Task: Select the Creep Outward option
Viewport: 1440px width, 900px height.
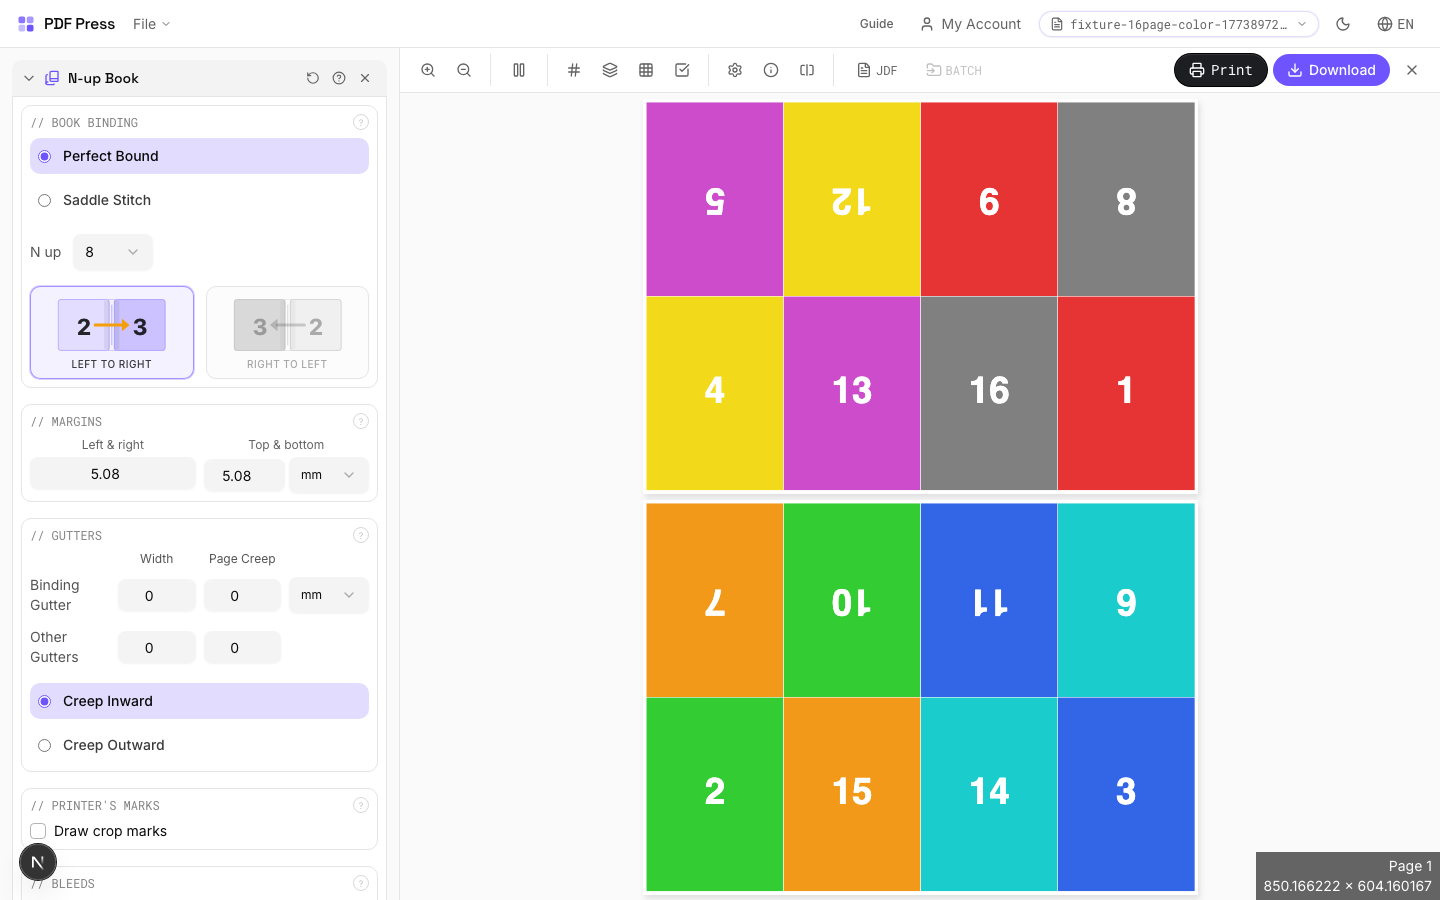Action: [45, 745]
